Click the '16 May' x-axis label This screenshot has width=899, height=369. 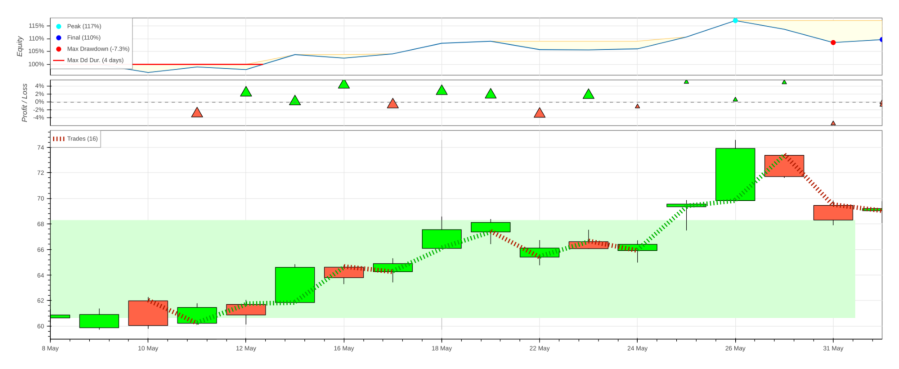(344, 348)
